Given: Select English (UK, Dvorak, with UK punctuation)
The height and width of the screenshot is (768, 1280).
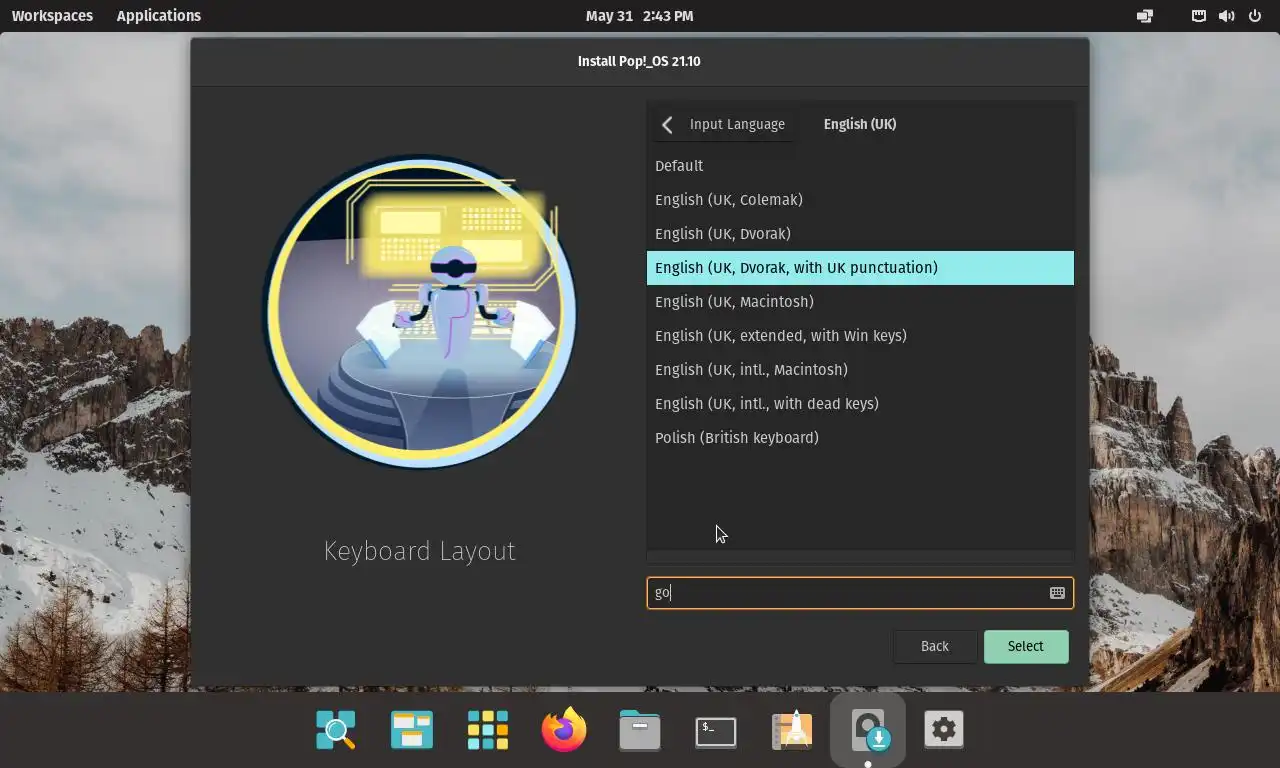Looking at the screenshot, I should [x=860, y=268].
